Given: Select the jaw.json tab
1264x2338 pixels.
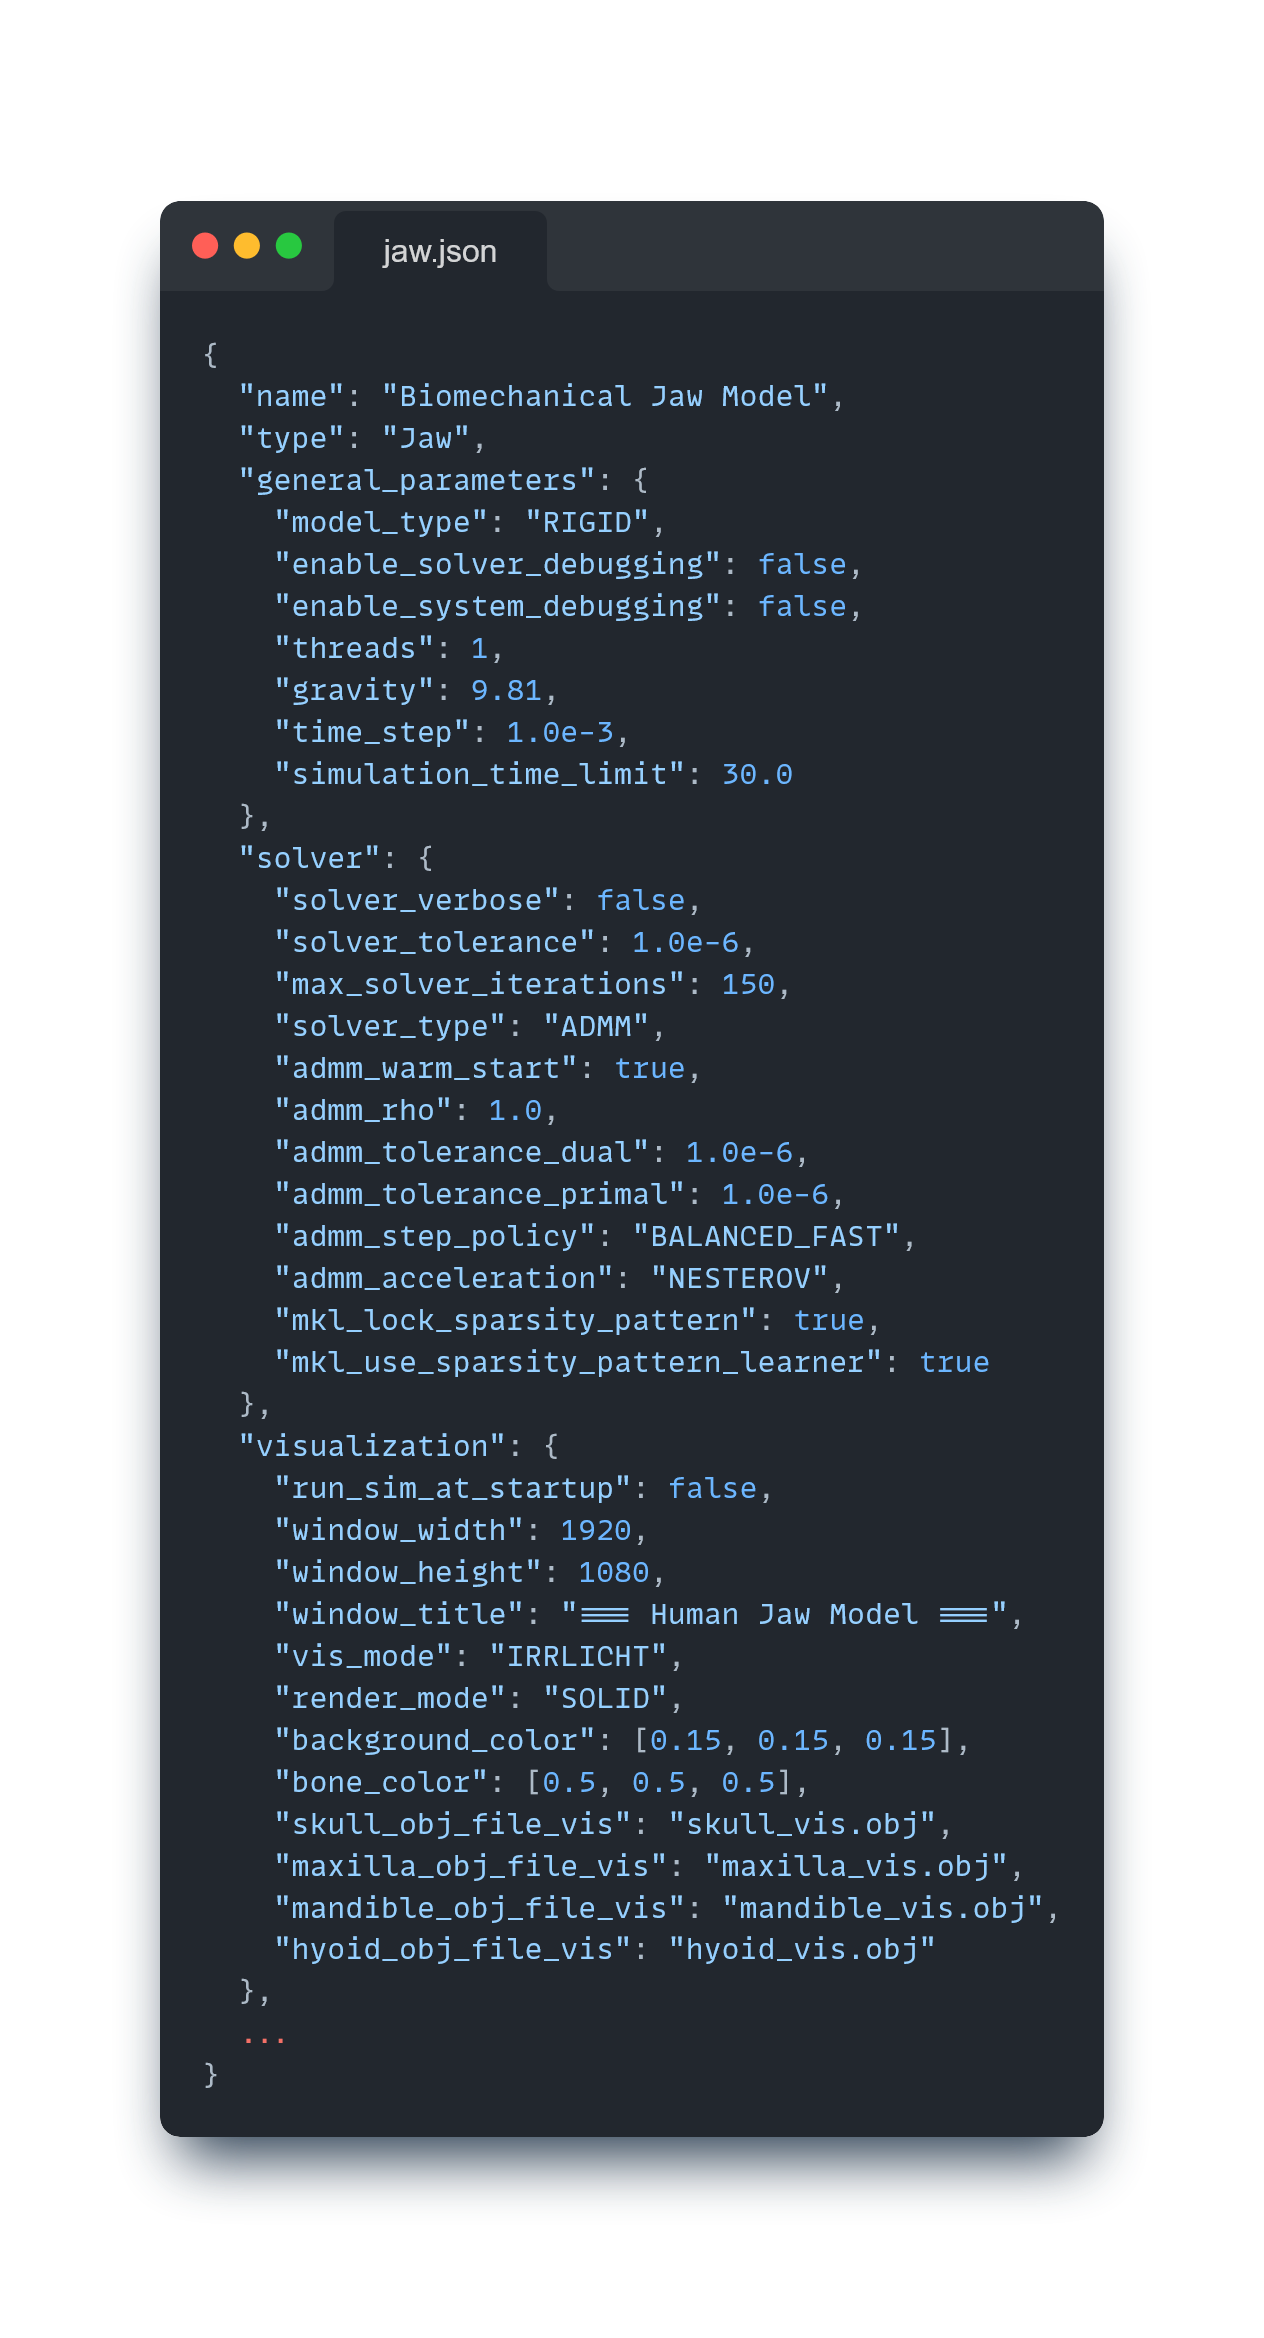Looking at the screenshot, I should click(x=440, y=252).
